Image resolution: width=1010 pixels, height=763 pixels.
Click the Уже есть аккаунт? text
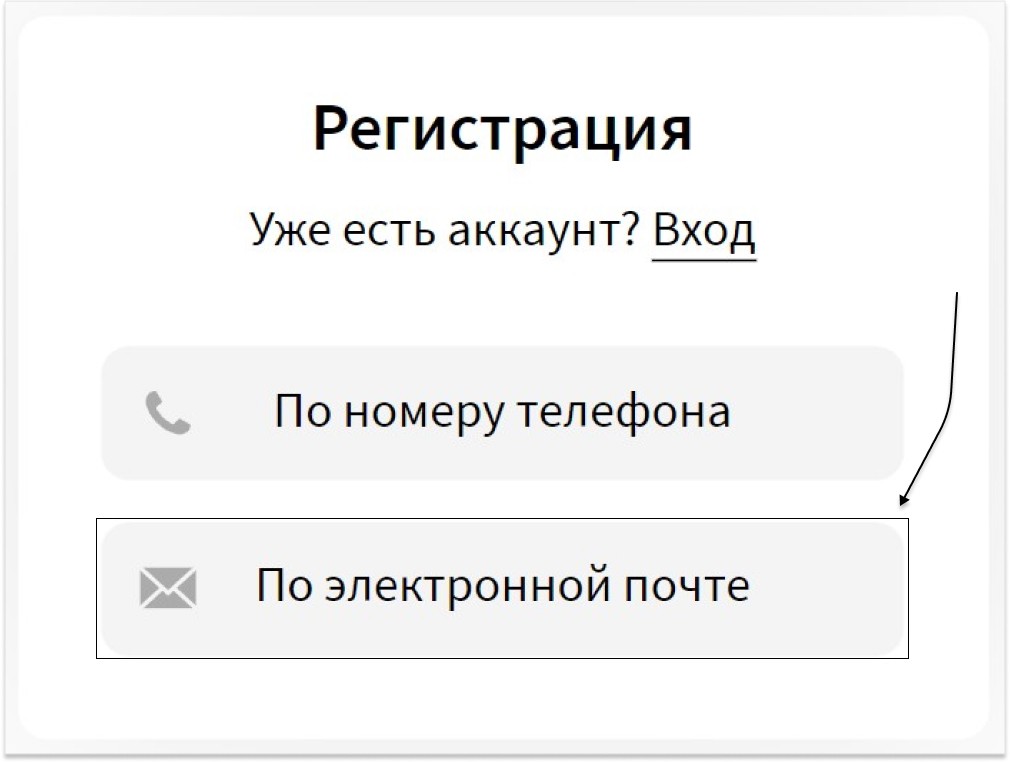pos(444,230)
